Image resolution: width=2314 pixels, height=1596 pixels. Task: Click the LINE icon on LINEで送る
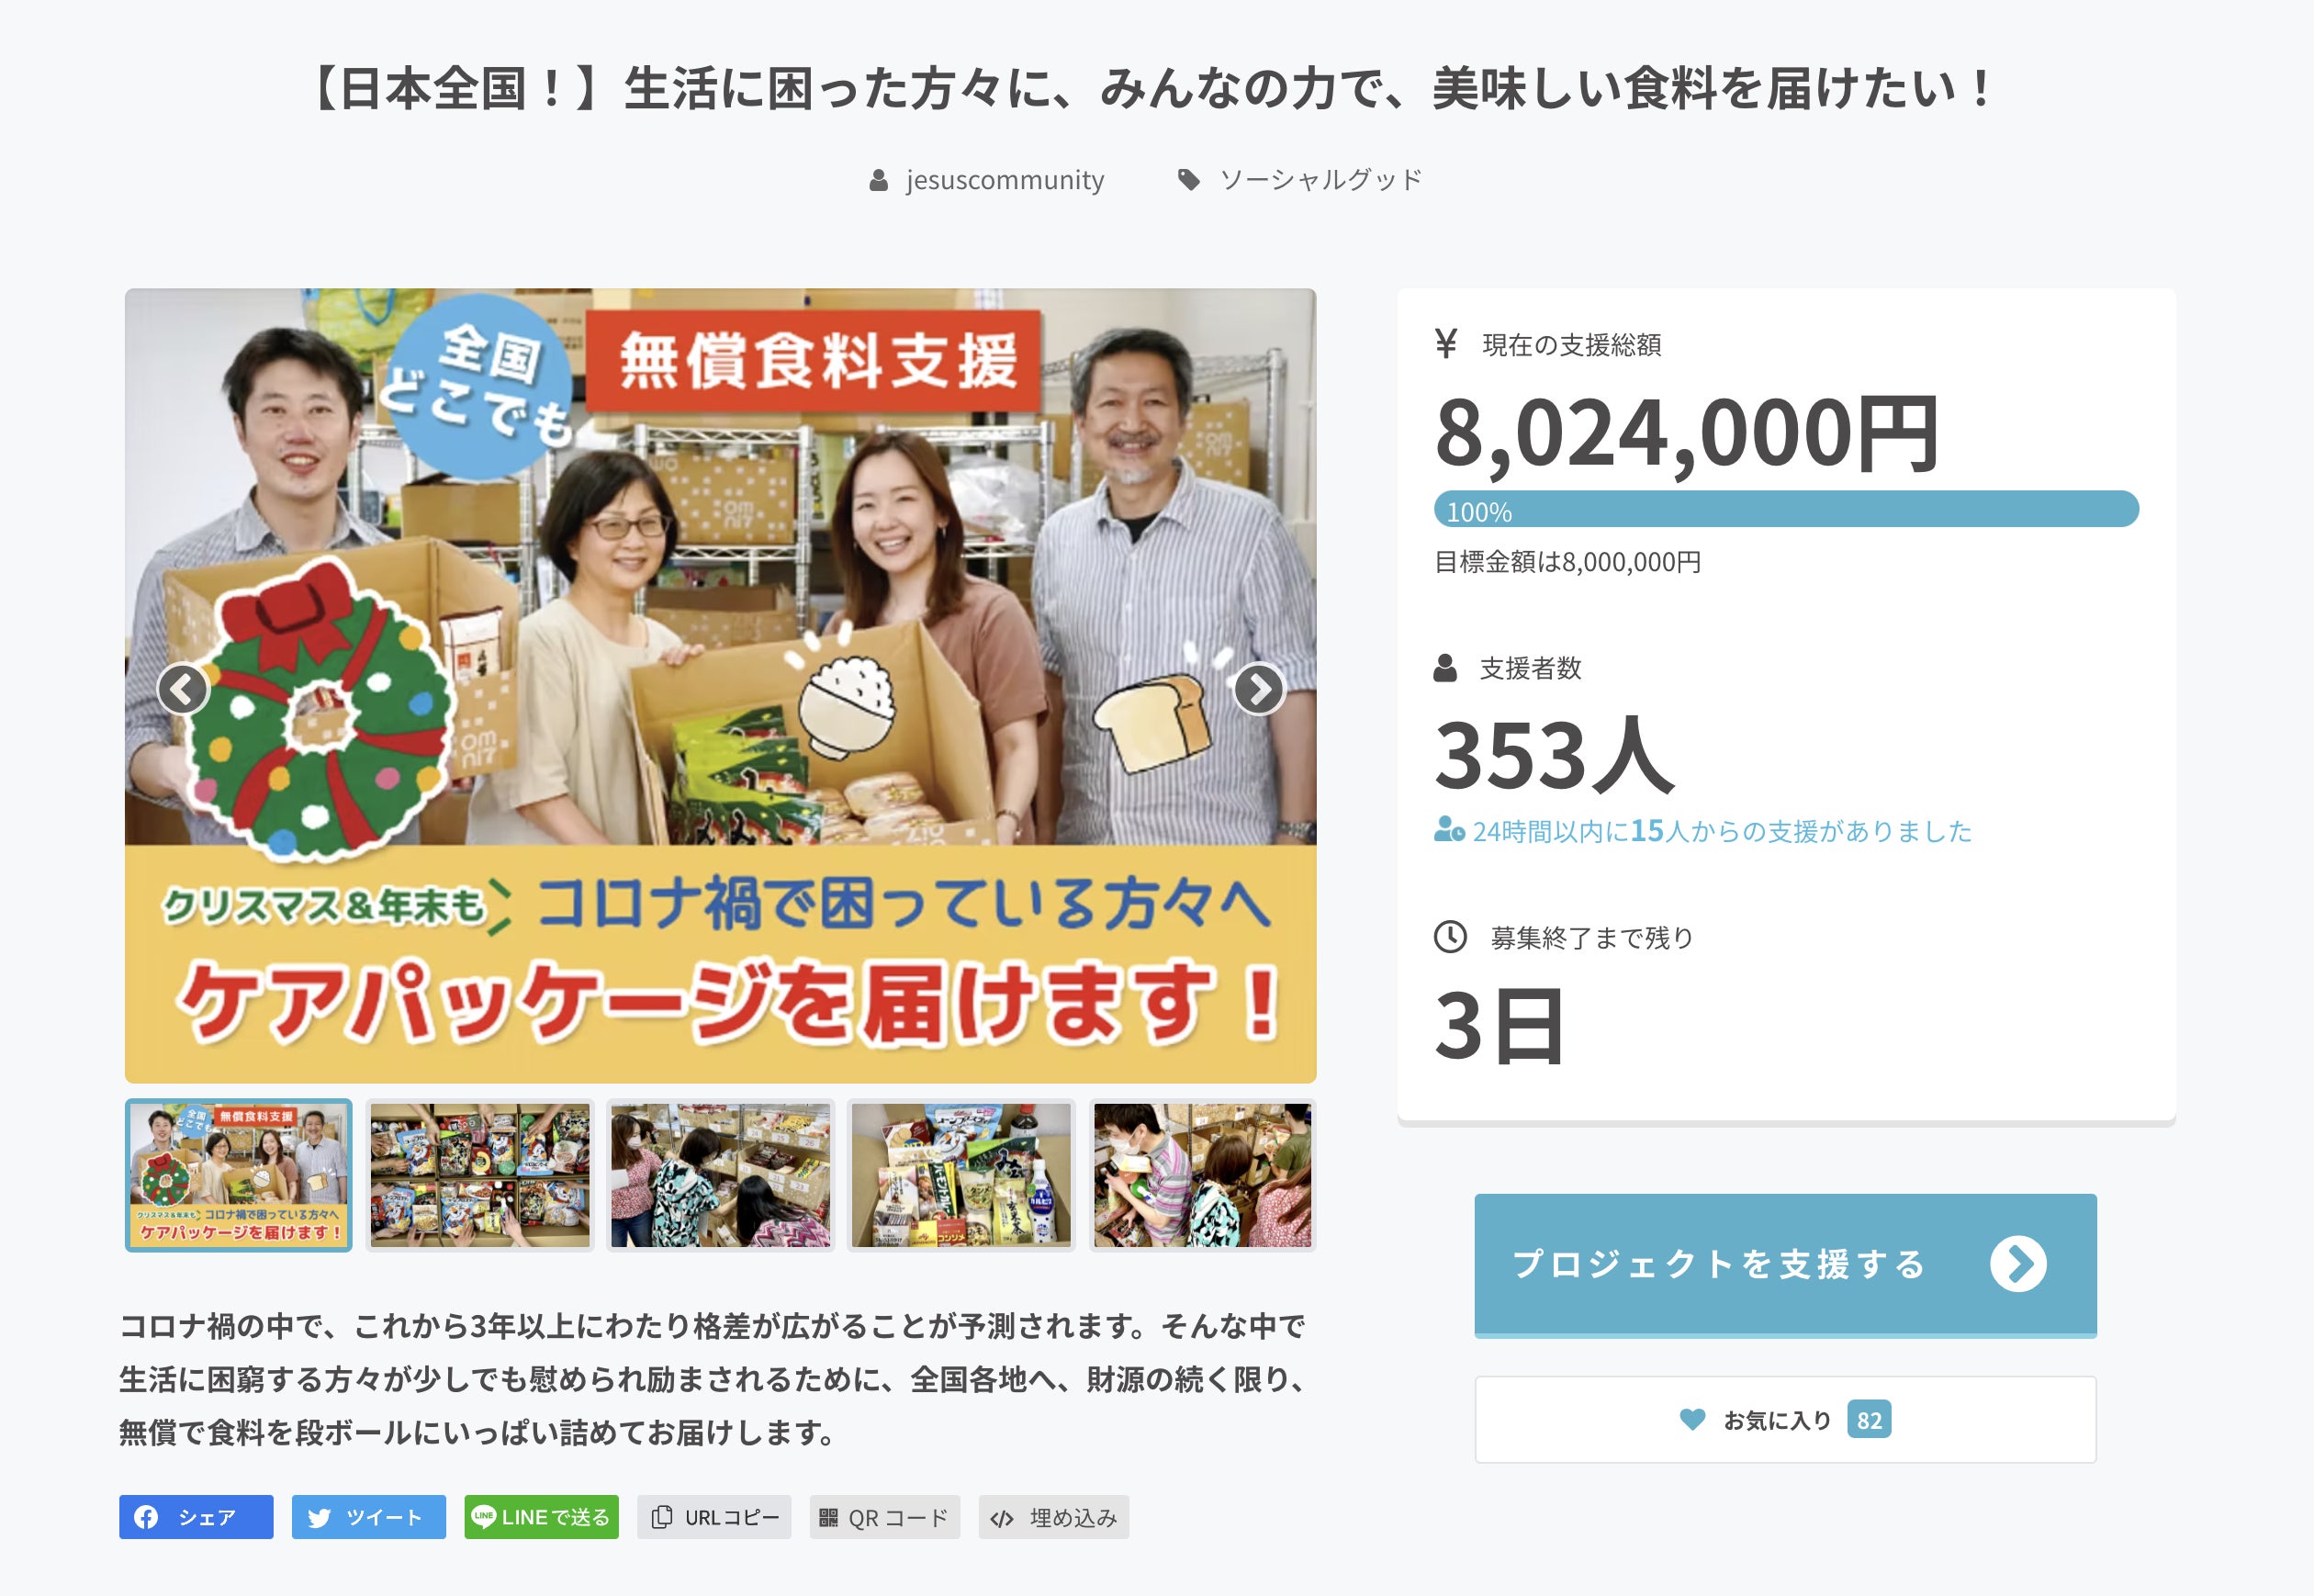click(484, 1516)
